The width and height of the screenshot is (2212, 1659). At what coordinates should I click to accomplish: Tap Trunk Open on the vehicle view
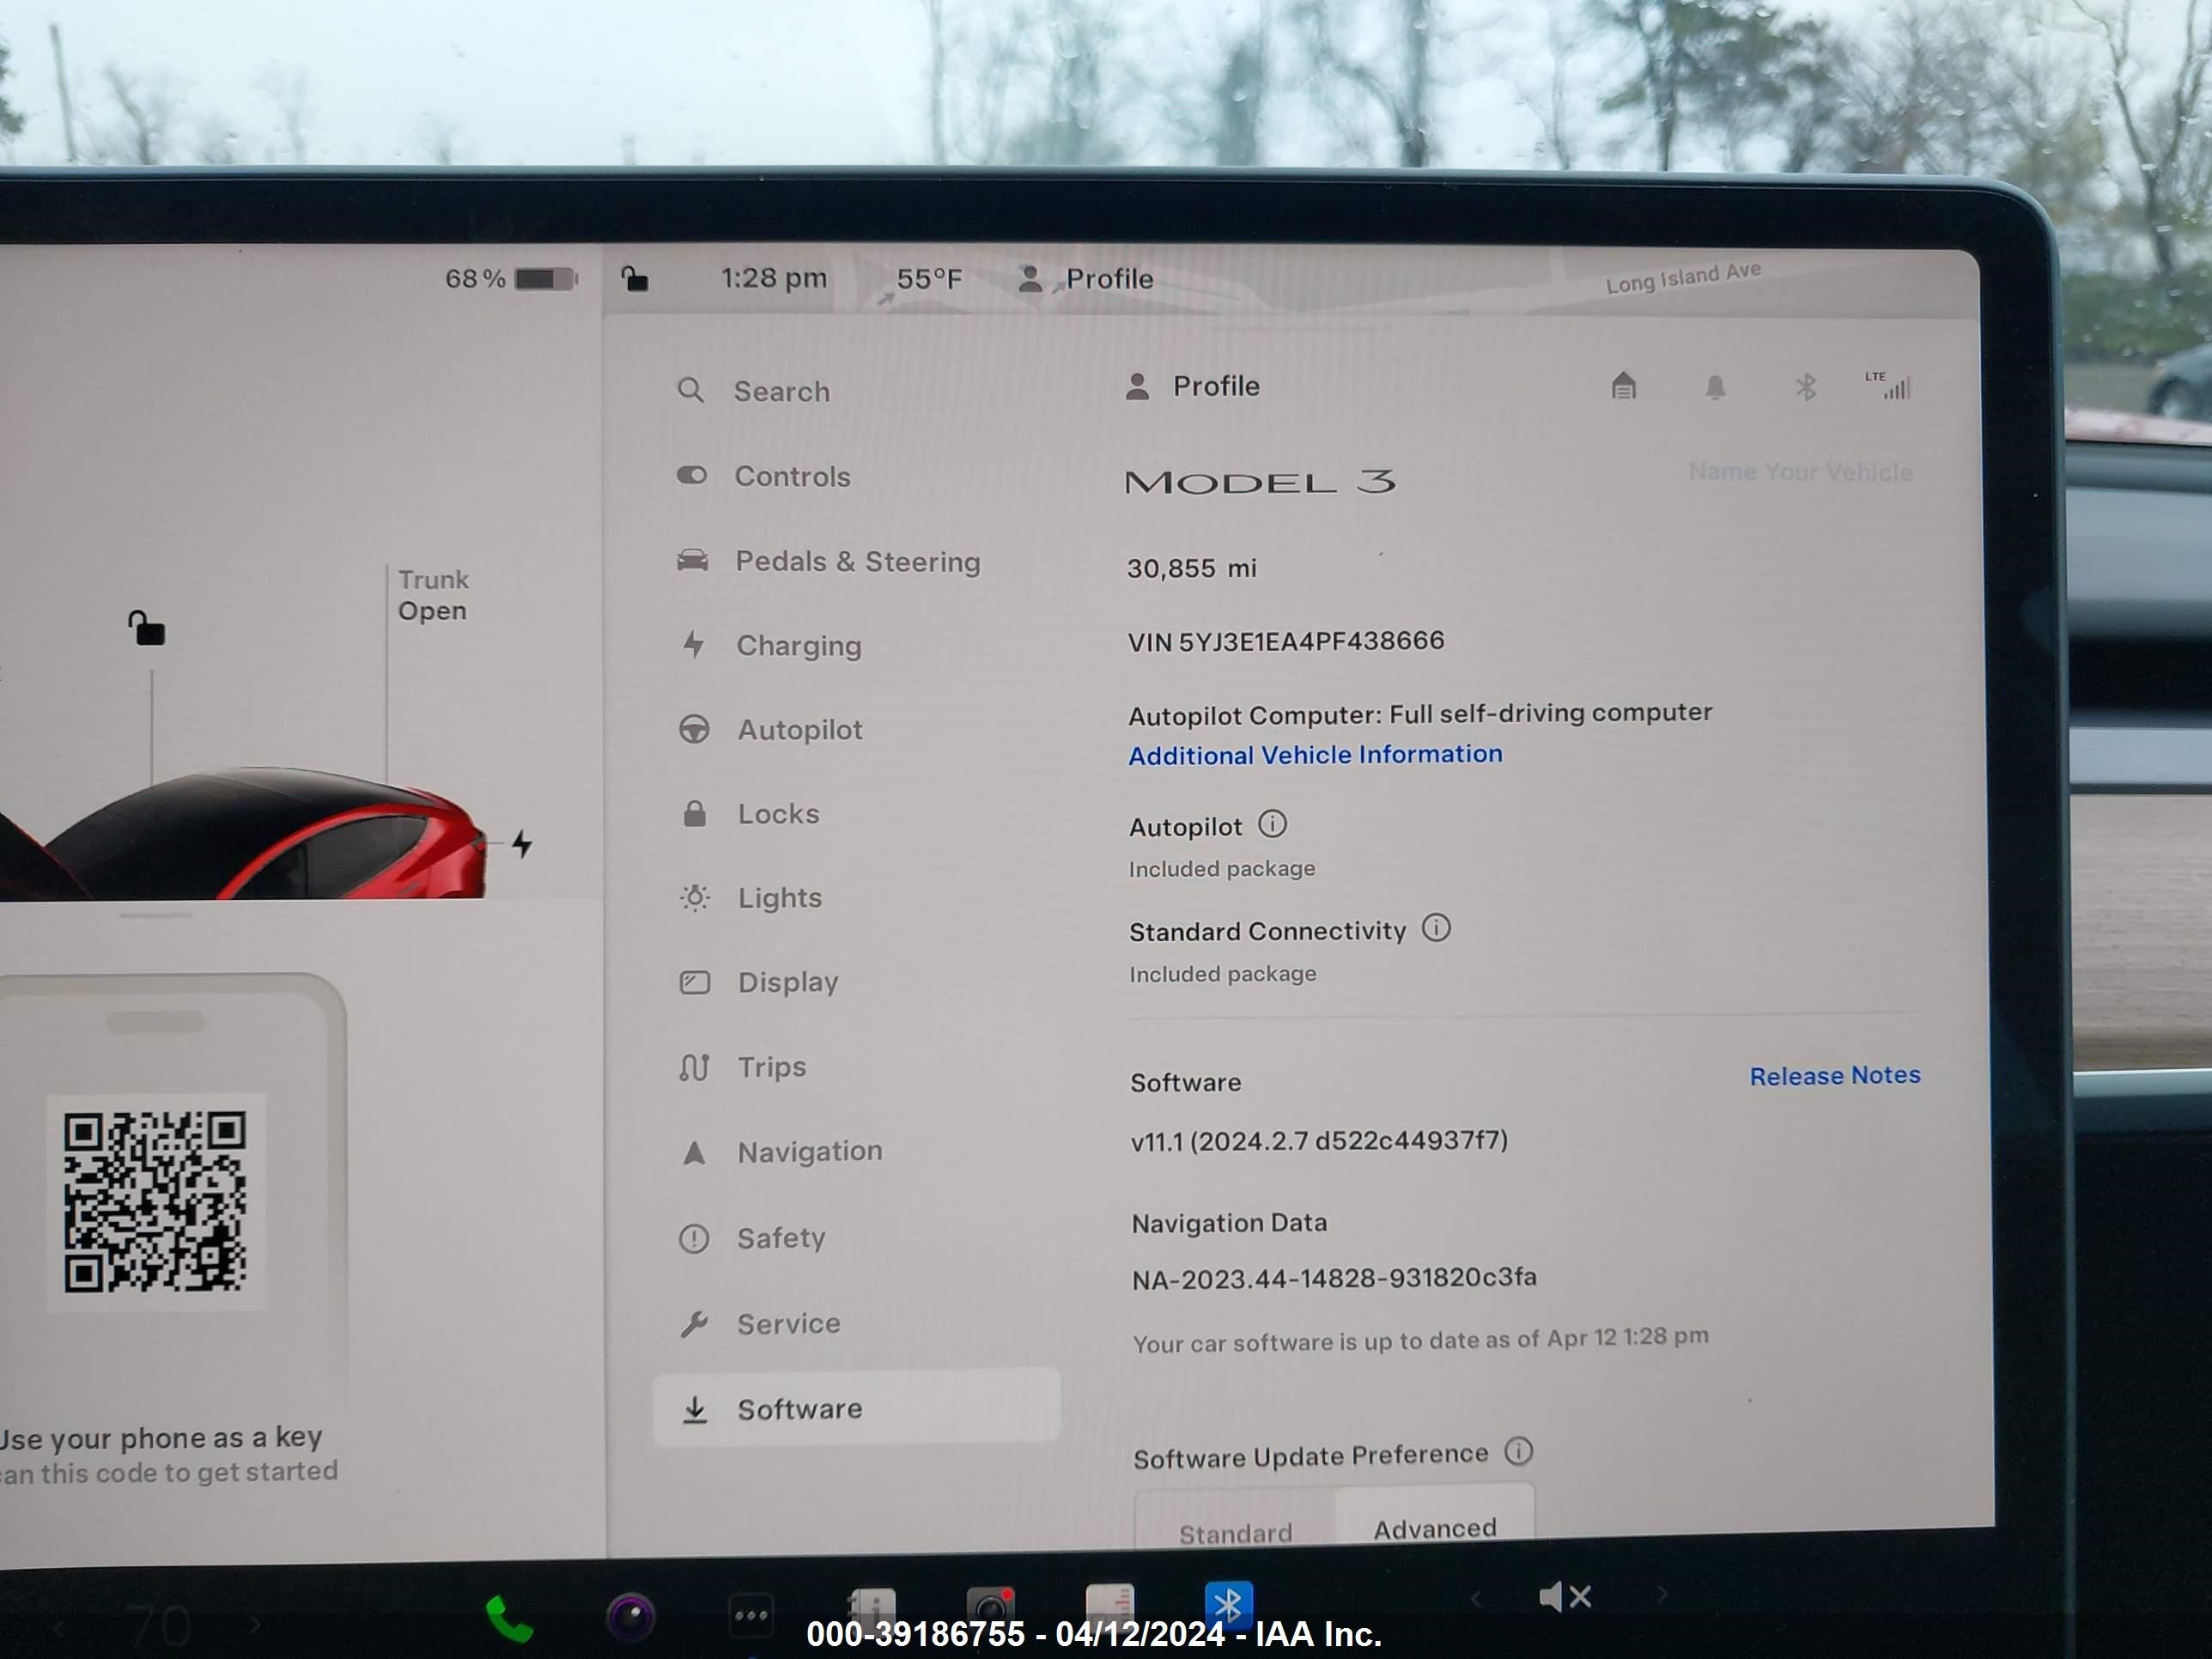click(433, 595)
